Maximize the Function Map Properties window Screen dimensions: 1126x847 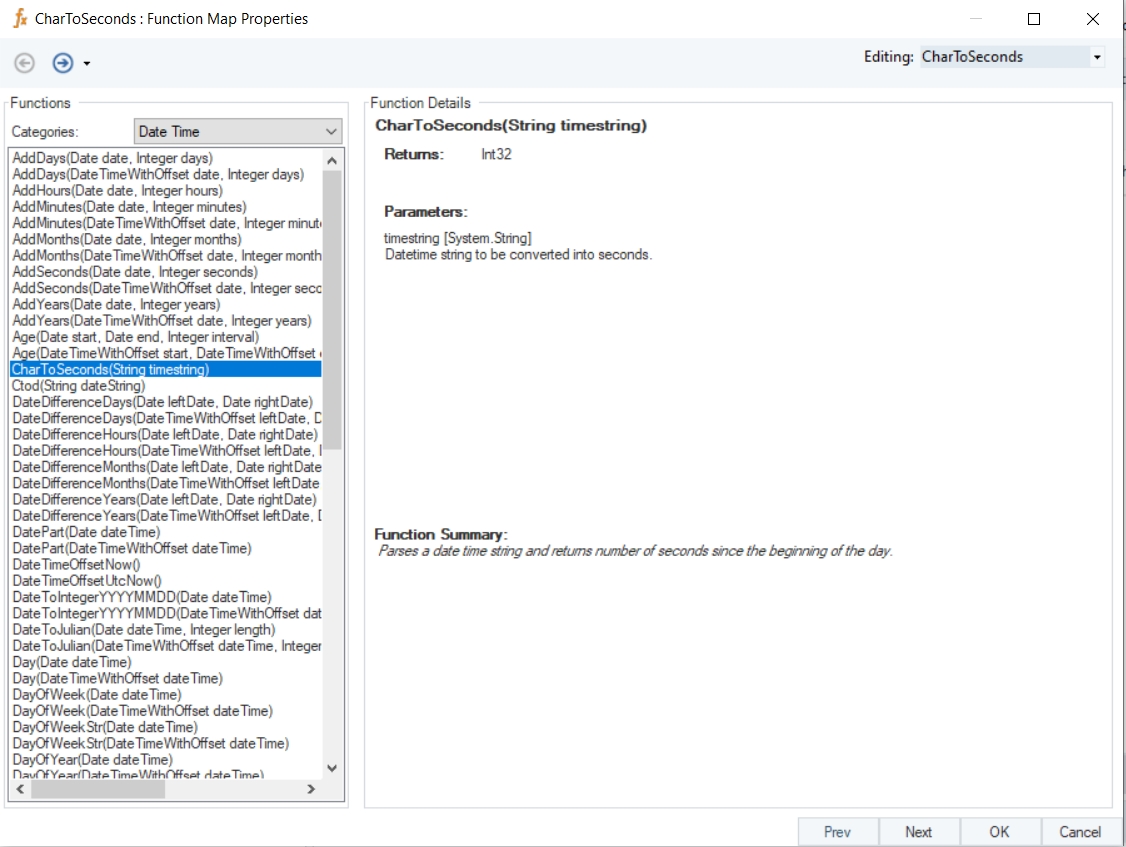pos(1034,19)
